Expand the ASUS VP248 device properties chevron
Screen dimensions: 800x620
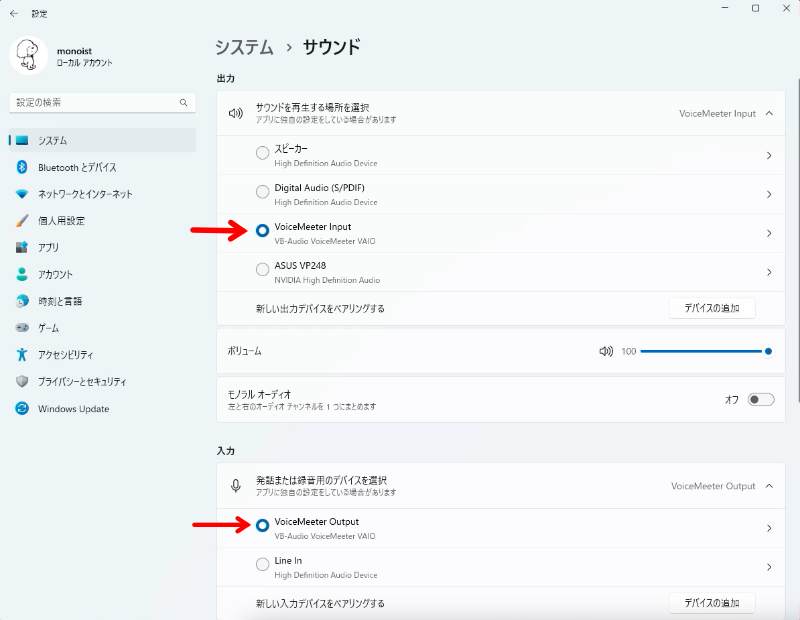tap(768, 269)
